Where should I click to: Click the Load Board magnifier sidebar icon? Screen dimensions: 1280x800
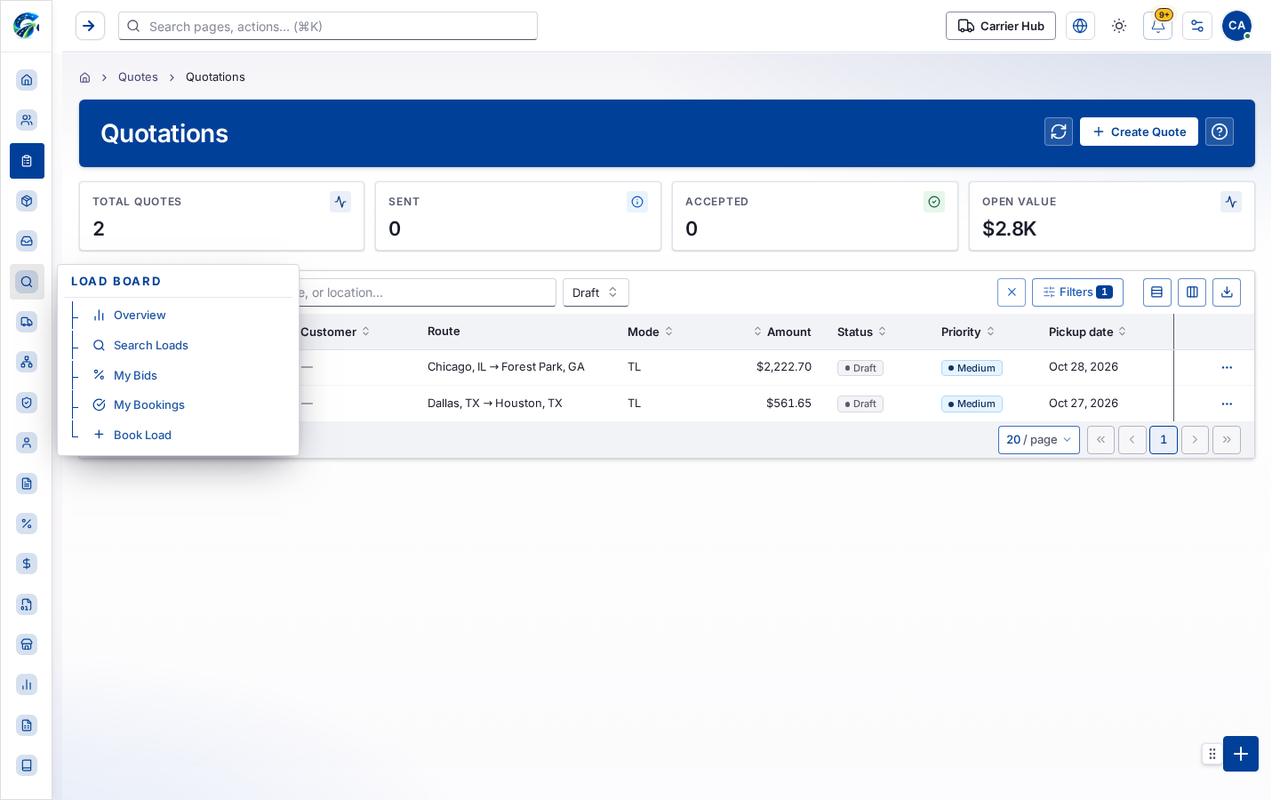[27, 282]
